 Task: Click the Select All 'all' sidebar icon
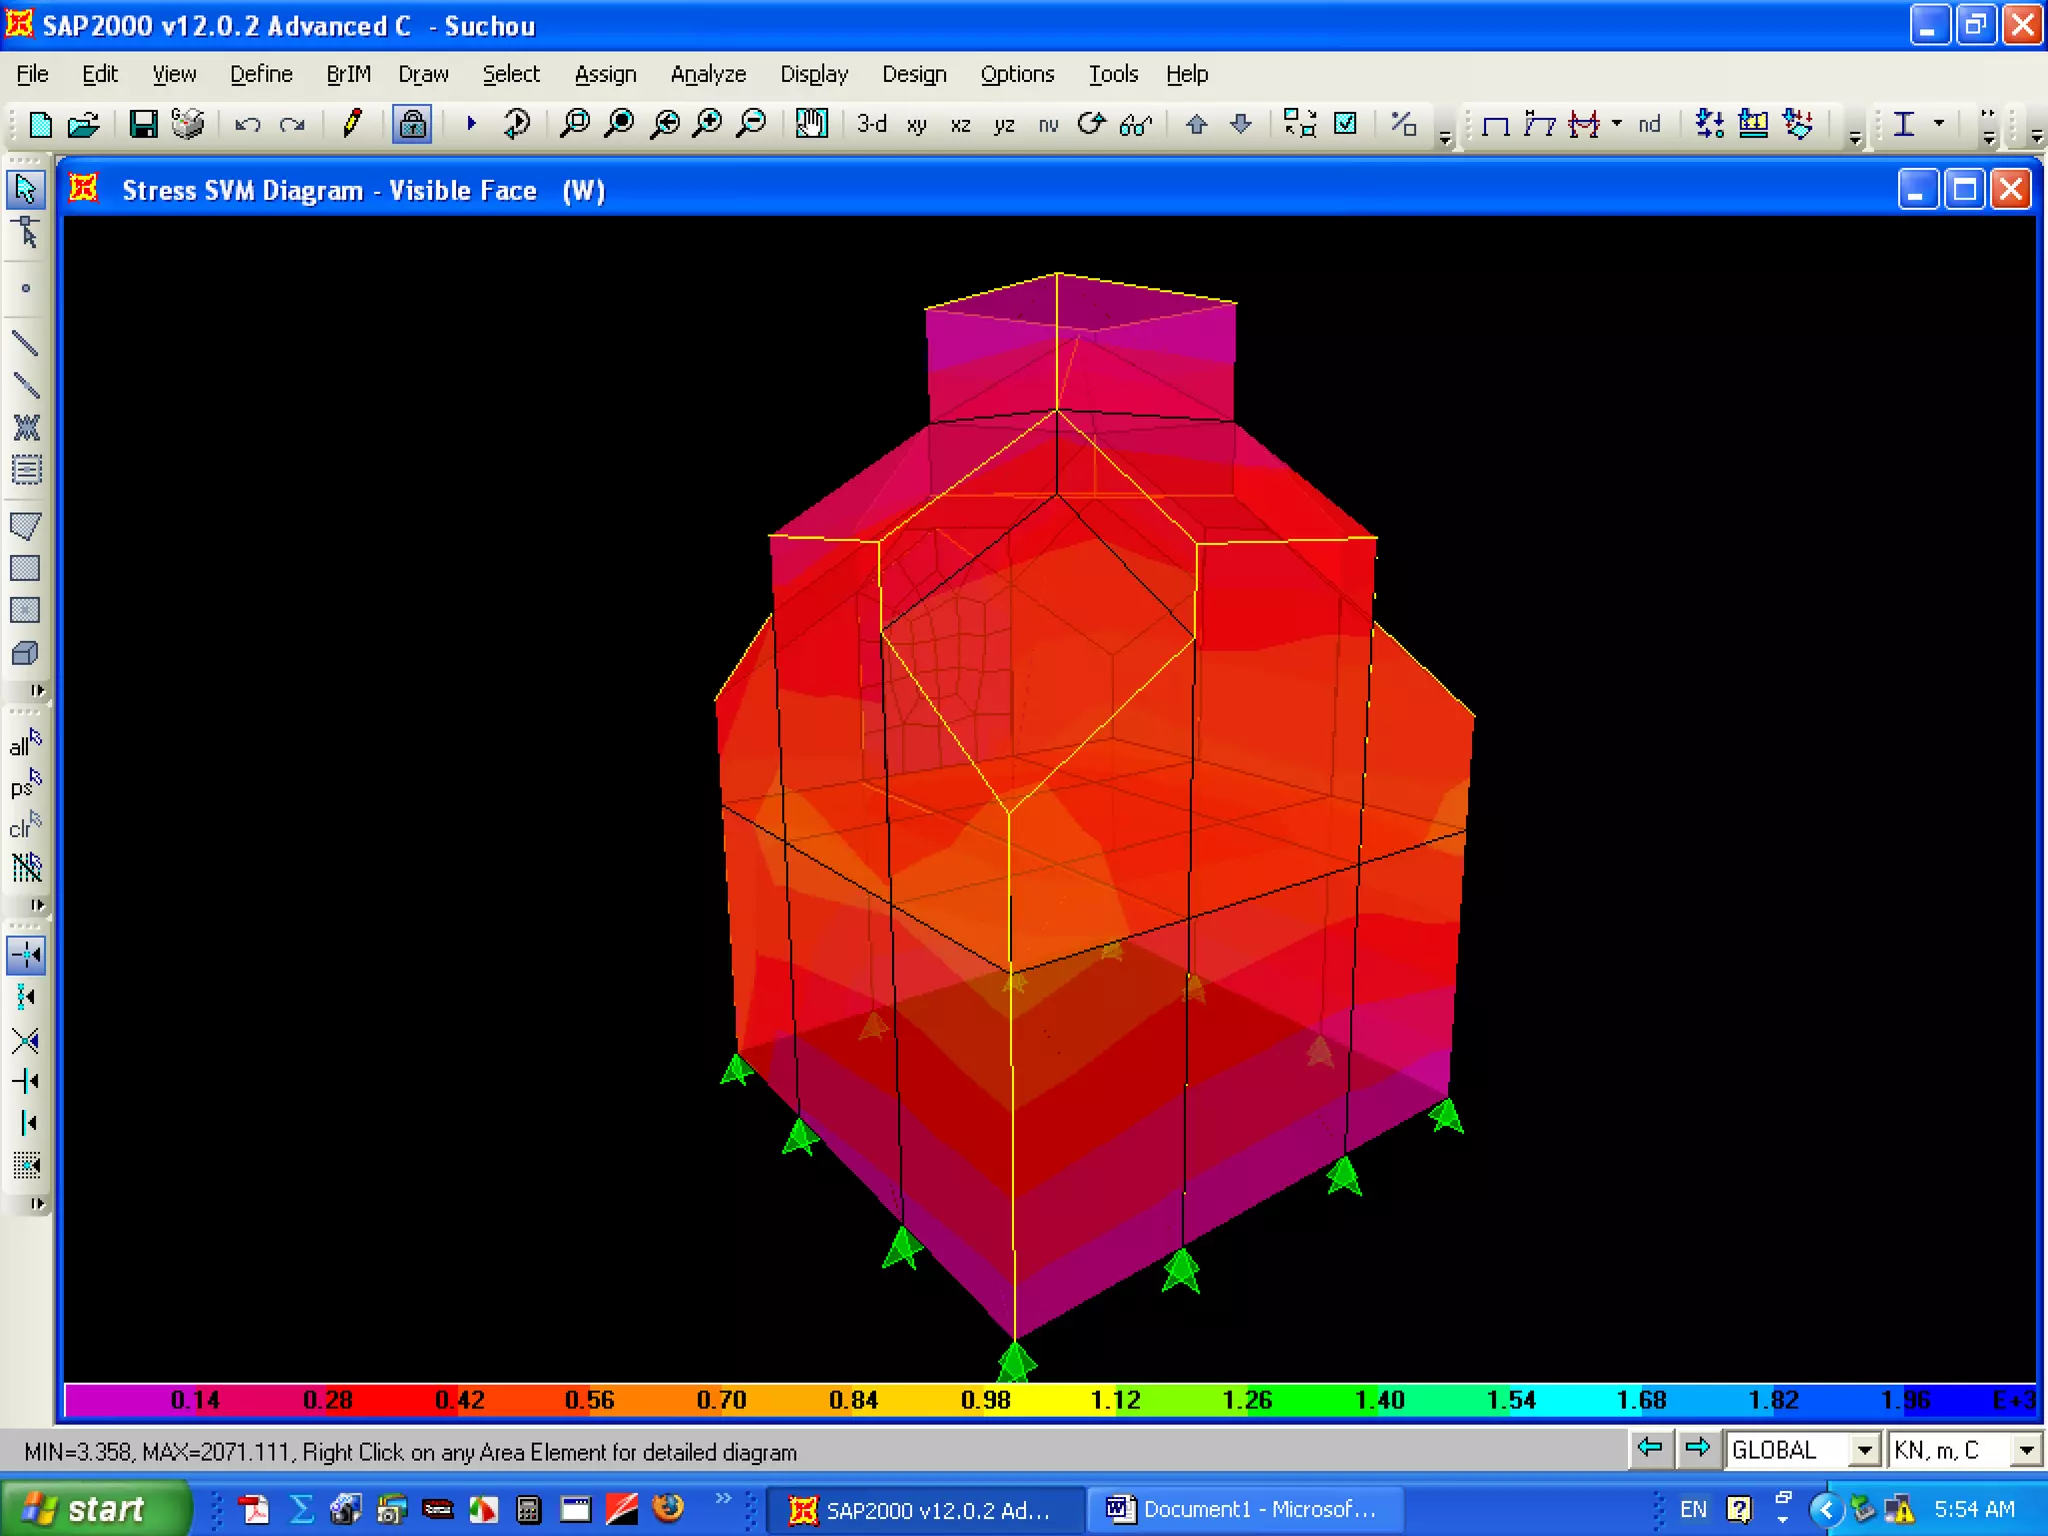[x=25, y=744]
